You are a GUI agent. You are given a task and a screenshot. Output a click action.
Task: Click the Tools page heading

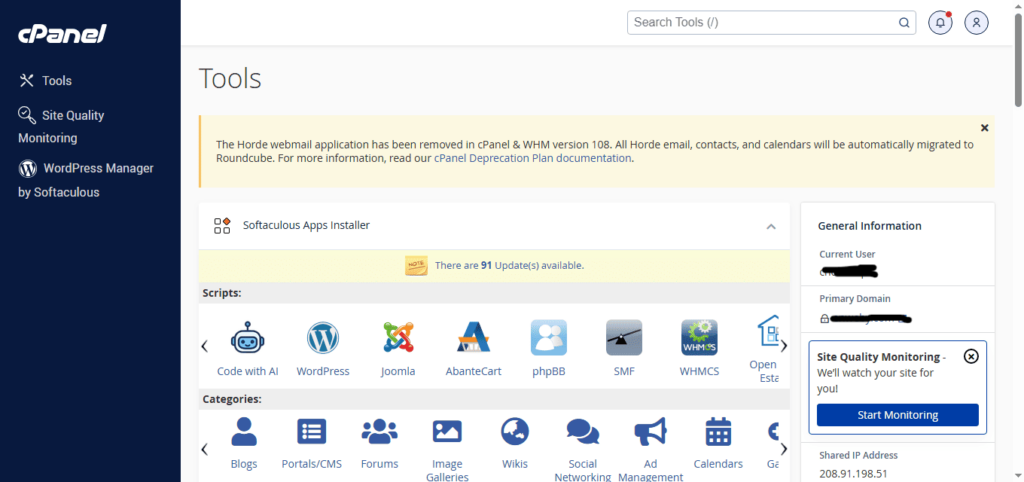click(x=230, y=78)
